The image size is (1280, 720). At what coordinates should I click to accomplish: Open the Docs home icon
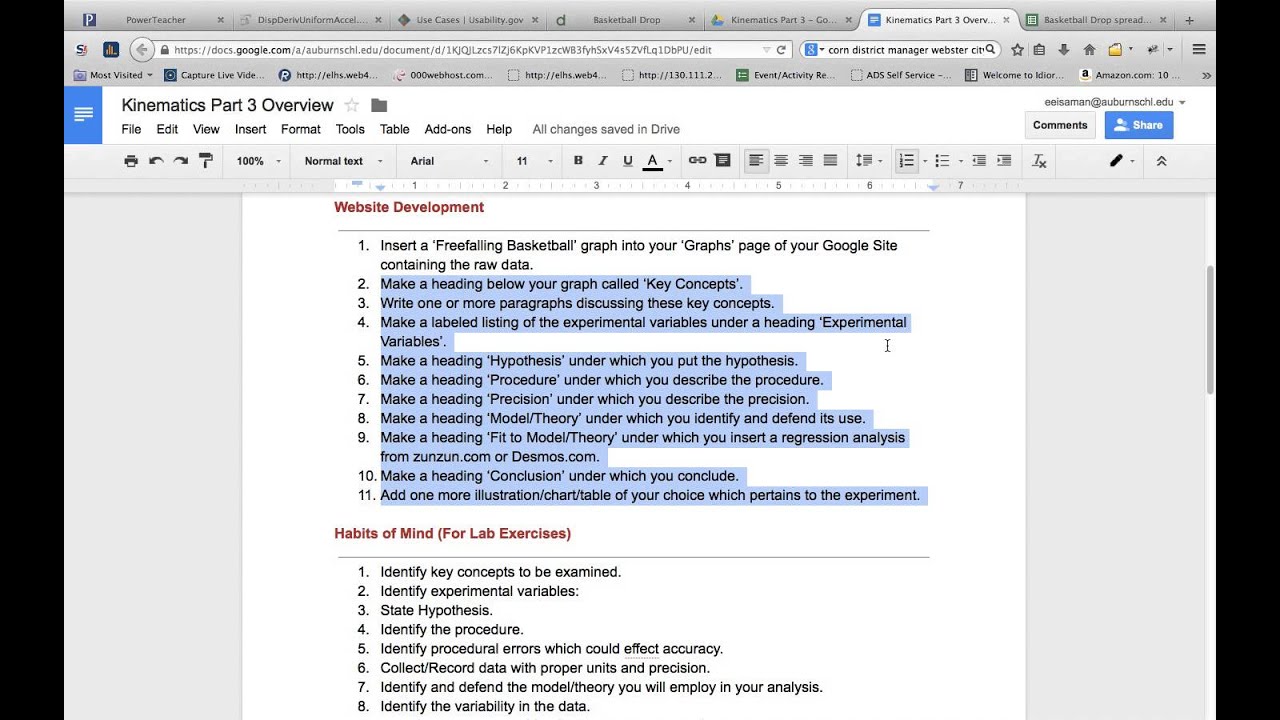[83, 115]
